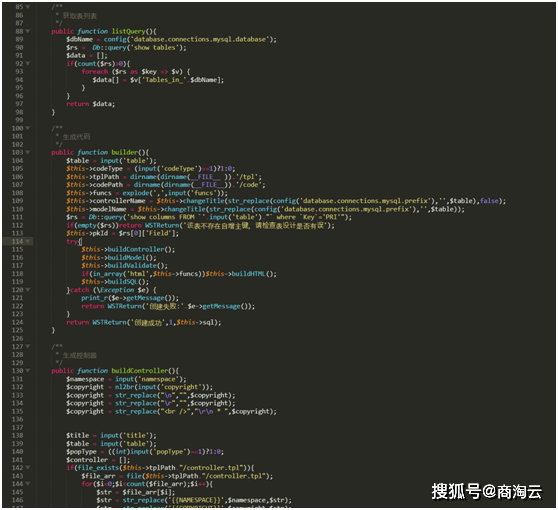The image size is (558, 510).
Task: Fold the comment block starting at line 100
Action: click(x=28, y=128)
